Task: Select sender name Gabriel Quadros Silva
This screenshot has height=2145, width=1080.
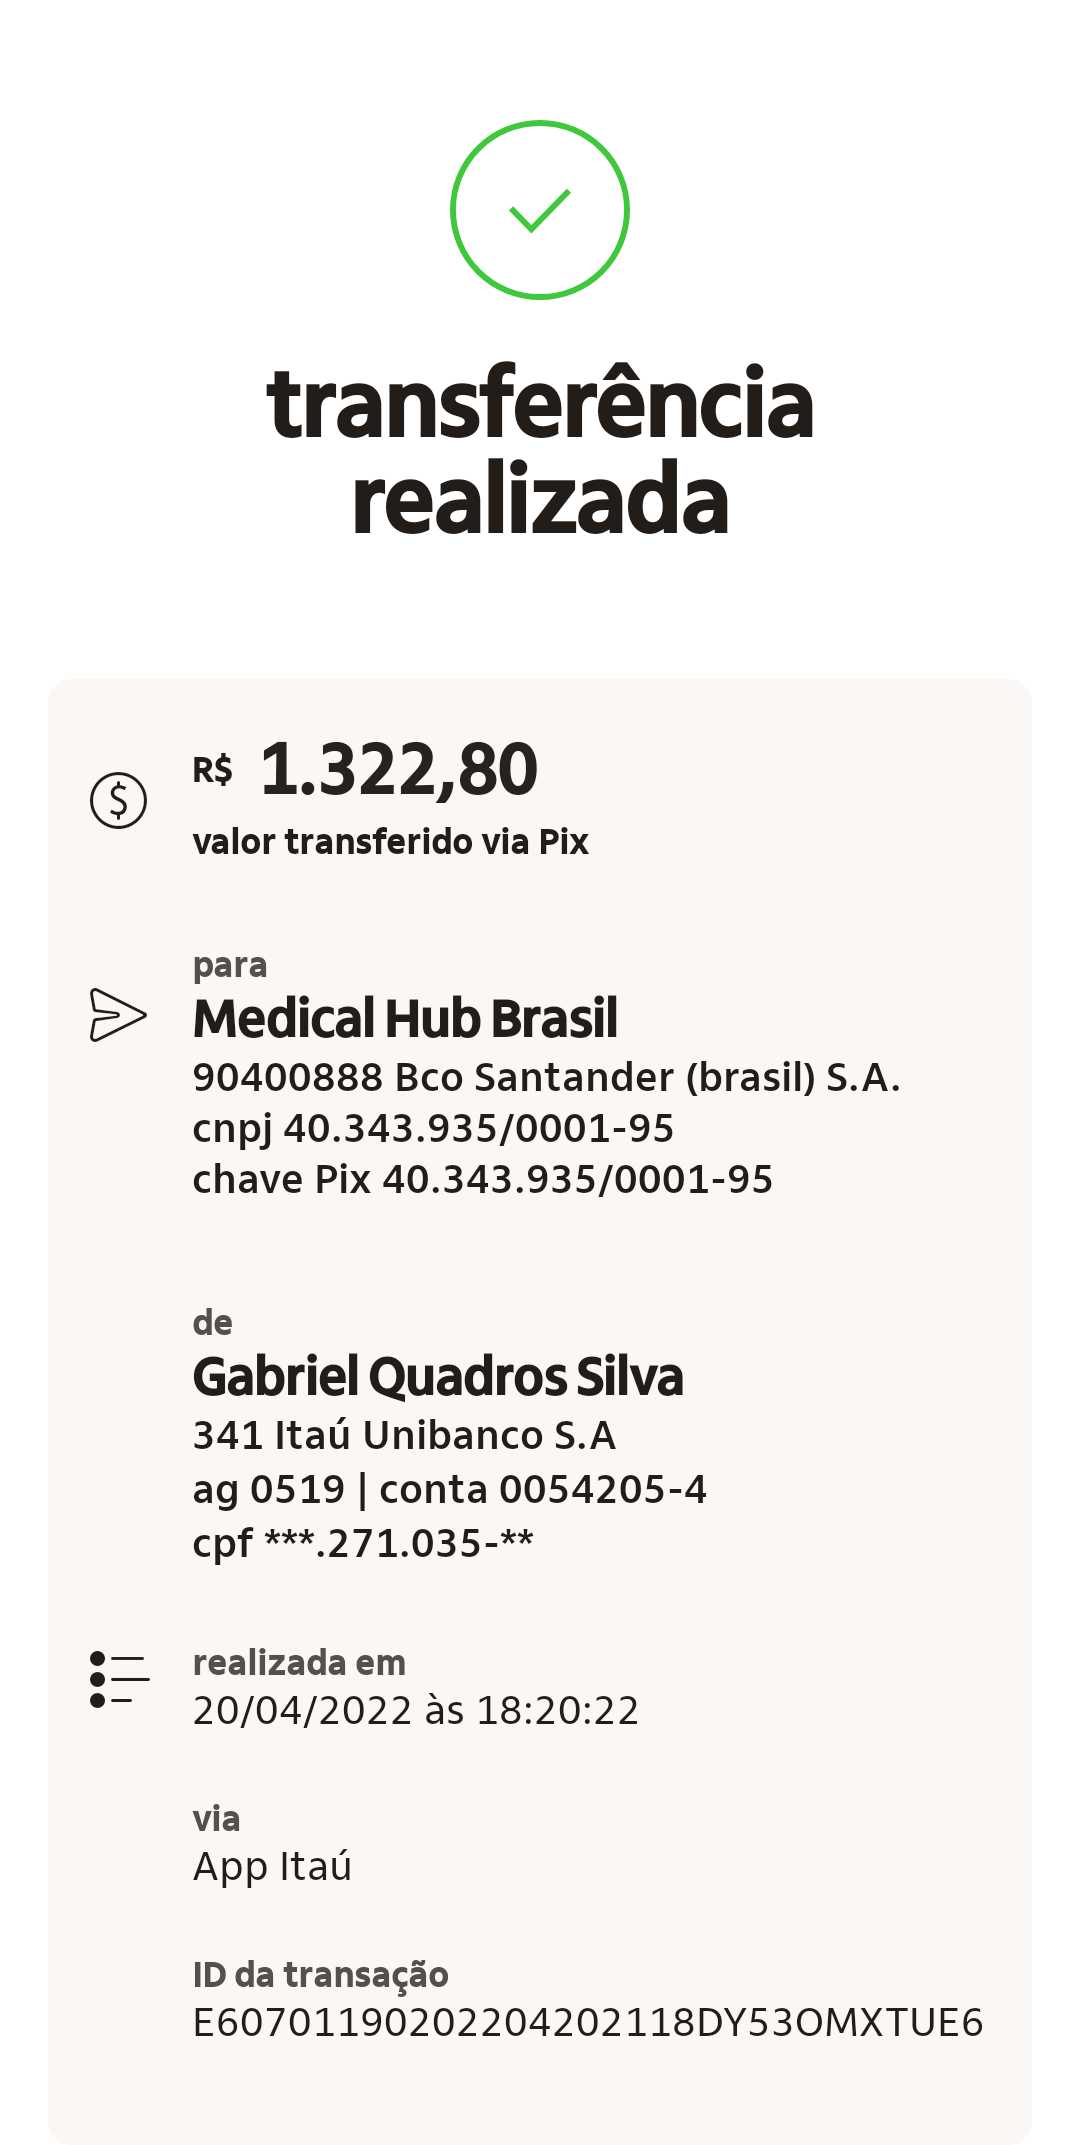Action: (438, 1377)
